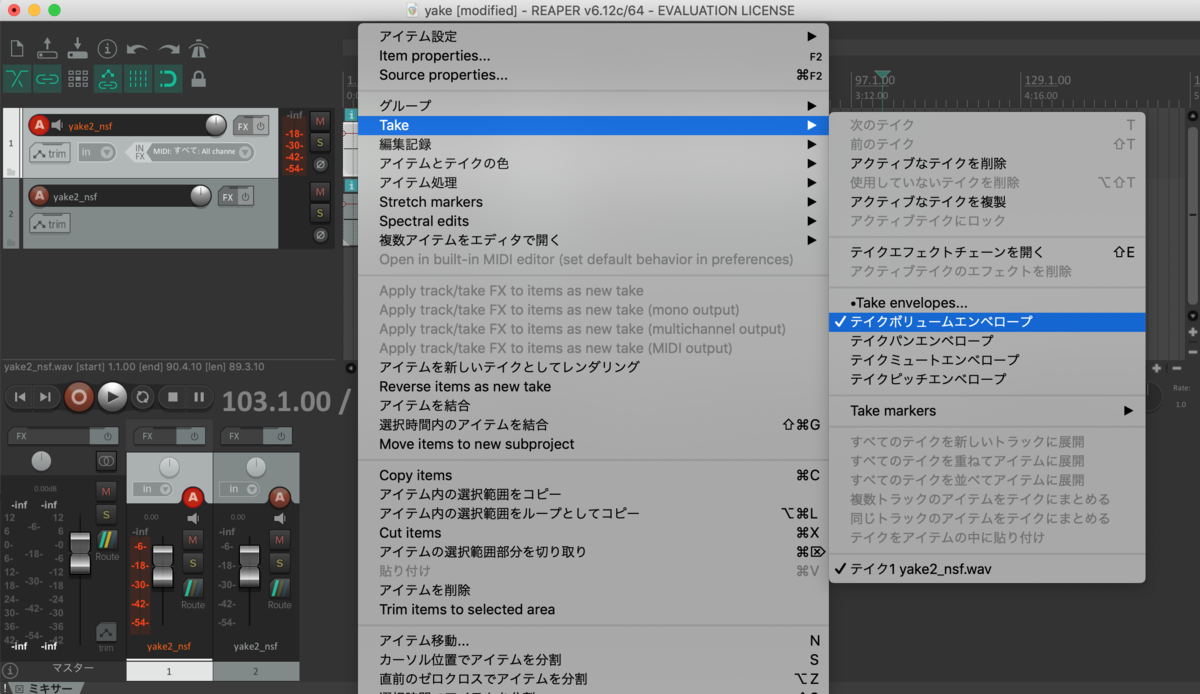Click master volume fader in mixer
The image size is (1200, 694).
80,553
